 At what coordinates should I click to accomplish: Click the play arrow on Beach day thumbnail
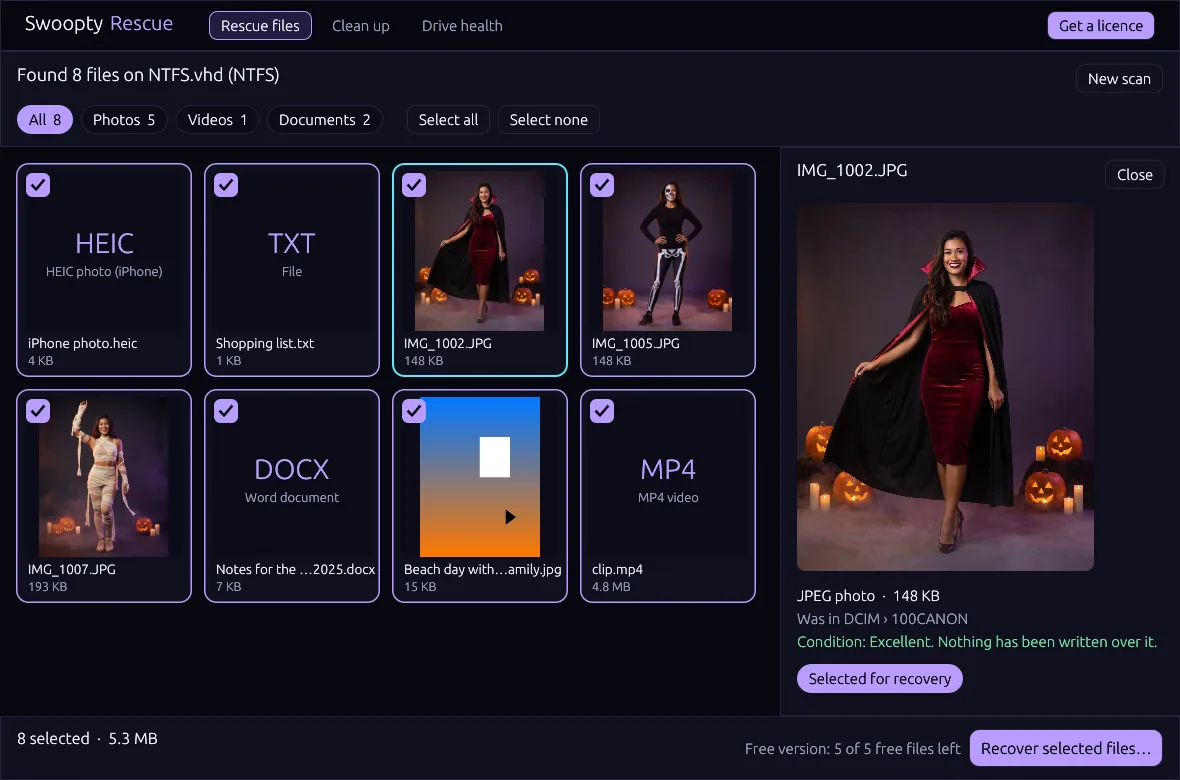[x=510, y=517]
